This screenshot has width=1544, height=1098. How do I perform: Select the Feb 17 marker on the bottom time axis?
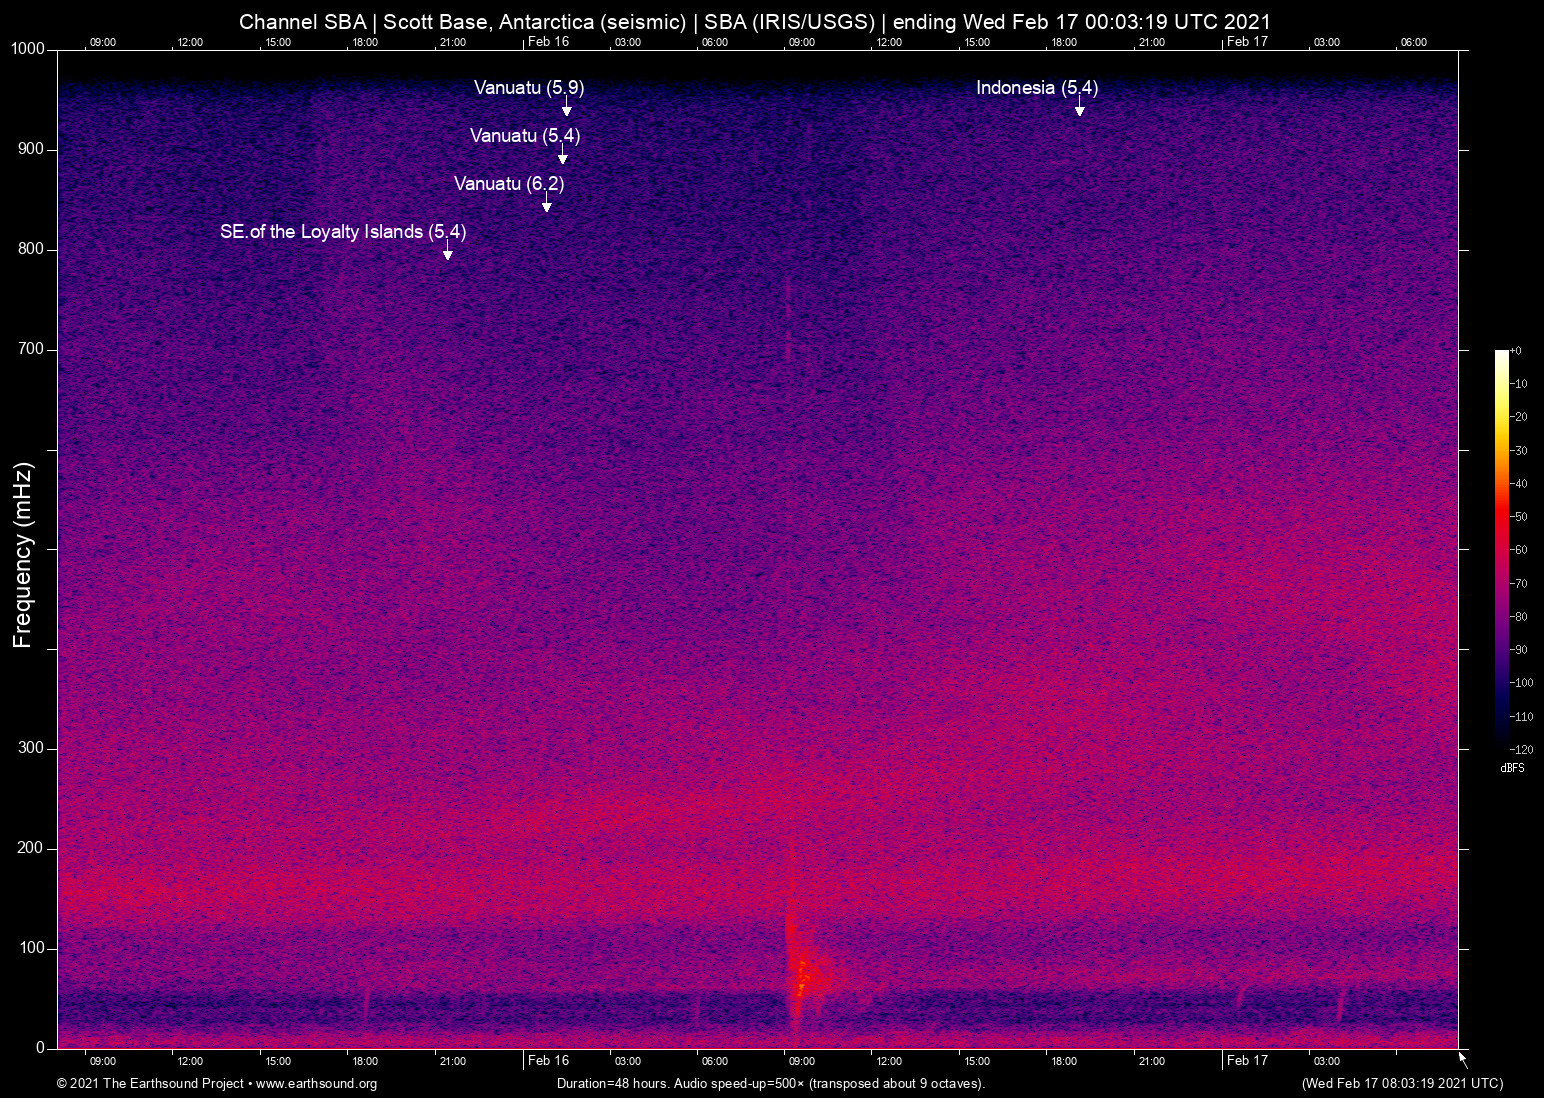click(x=1247, y=1061)
